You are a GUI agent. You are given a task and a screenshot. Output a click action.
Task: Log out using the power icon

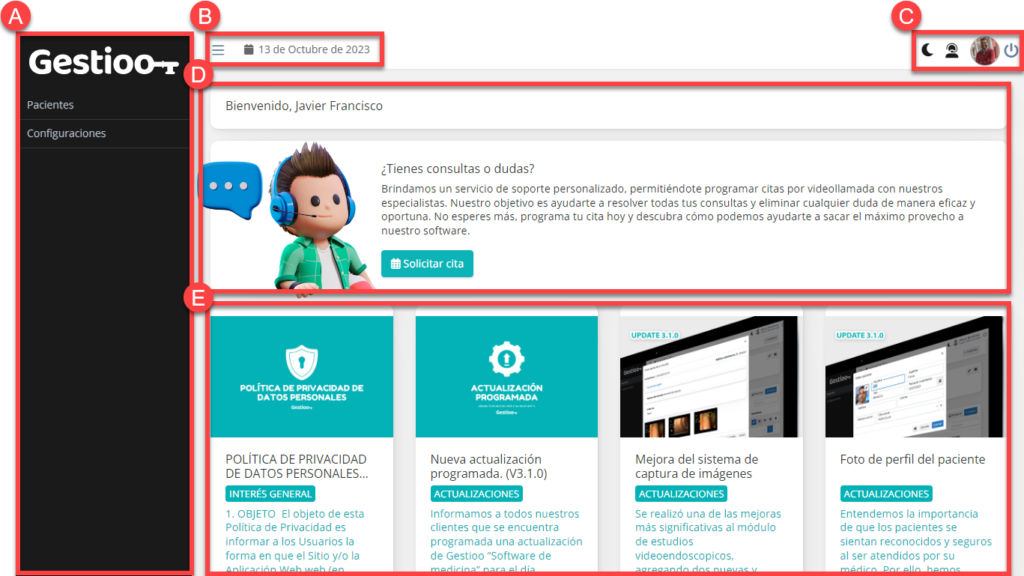[x=1011, y=51]
